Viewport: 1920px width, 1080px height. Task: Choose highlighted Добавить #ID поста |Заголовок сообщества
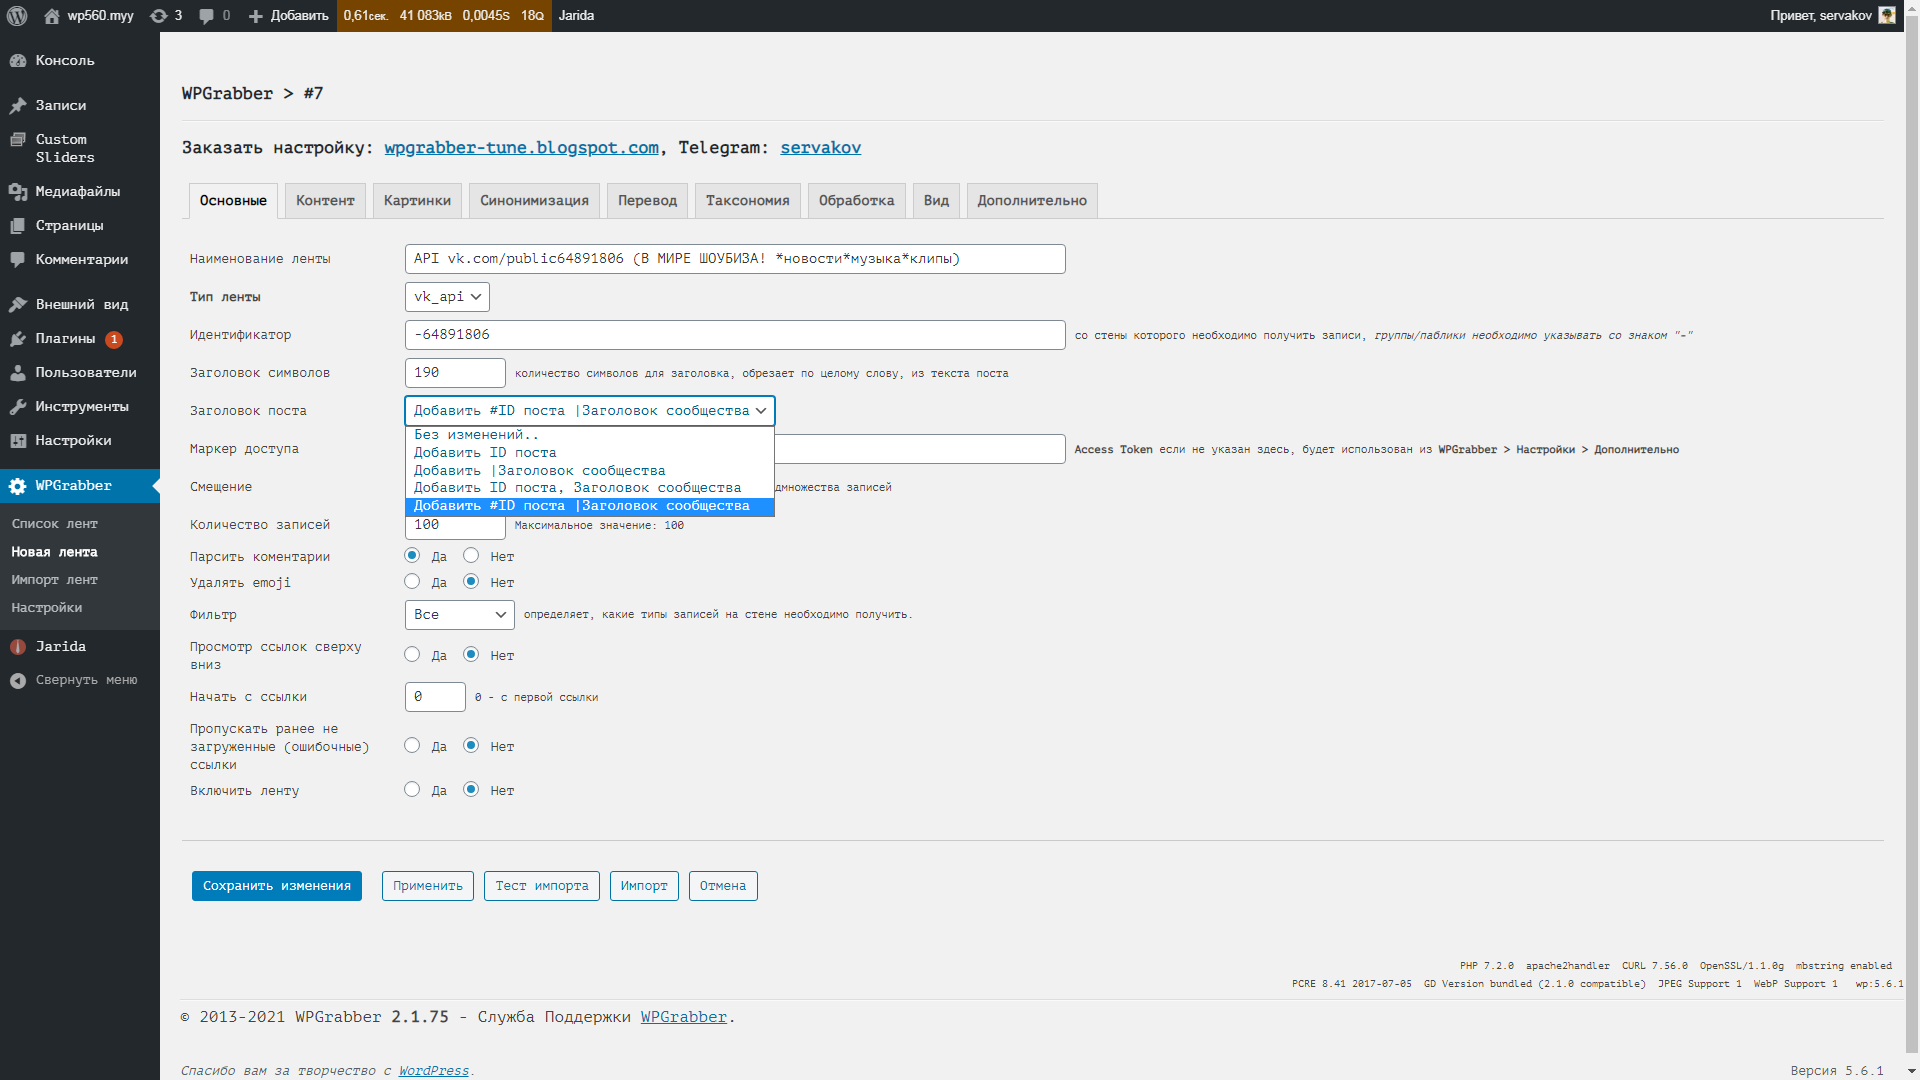(x=590, y=506)
